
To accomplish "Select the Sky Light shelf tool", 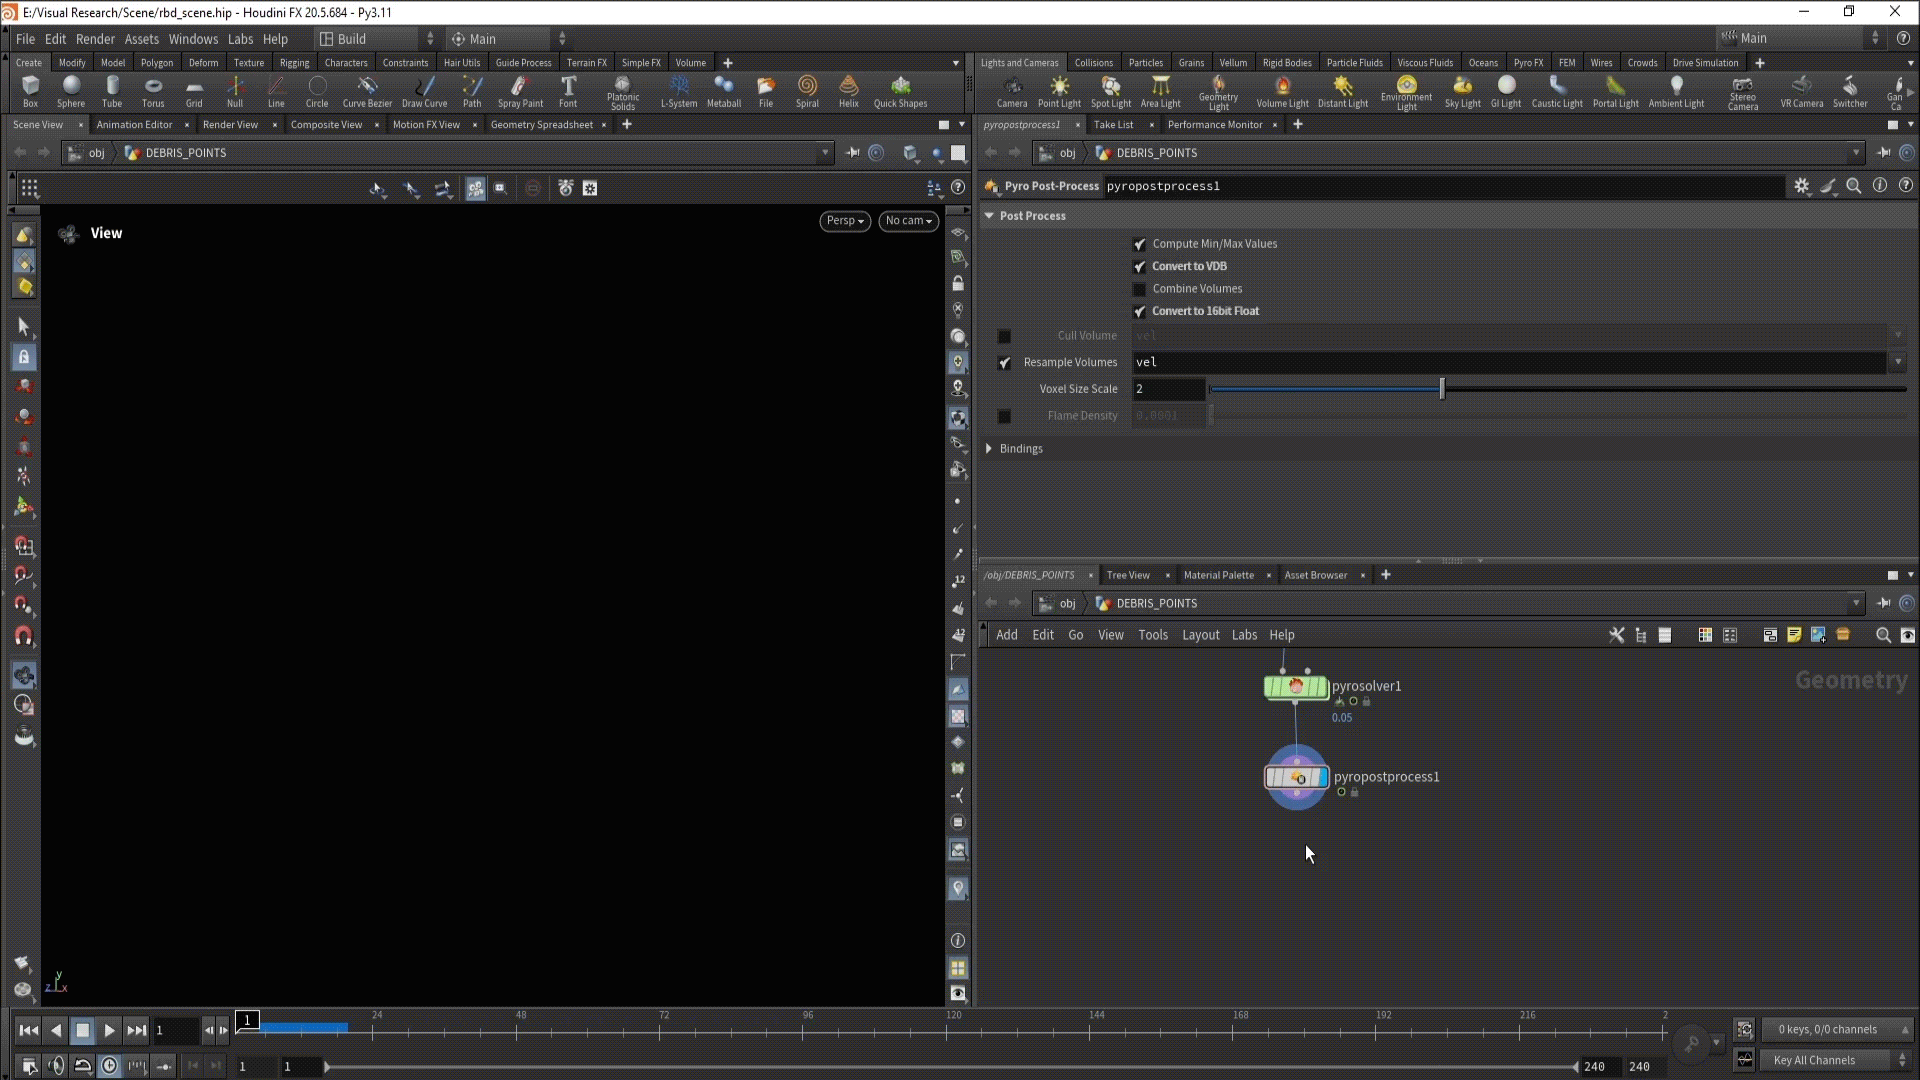I will coord(1462,90).
